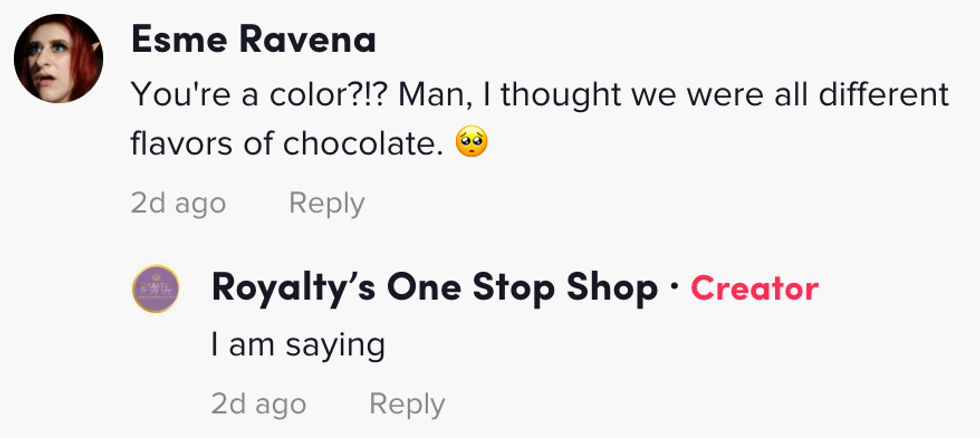The height and width of the screenshot is (438, 980).
Task: Visit Royalty's One Stop Shop profile name
Action: tap(435, 289)
